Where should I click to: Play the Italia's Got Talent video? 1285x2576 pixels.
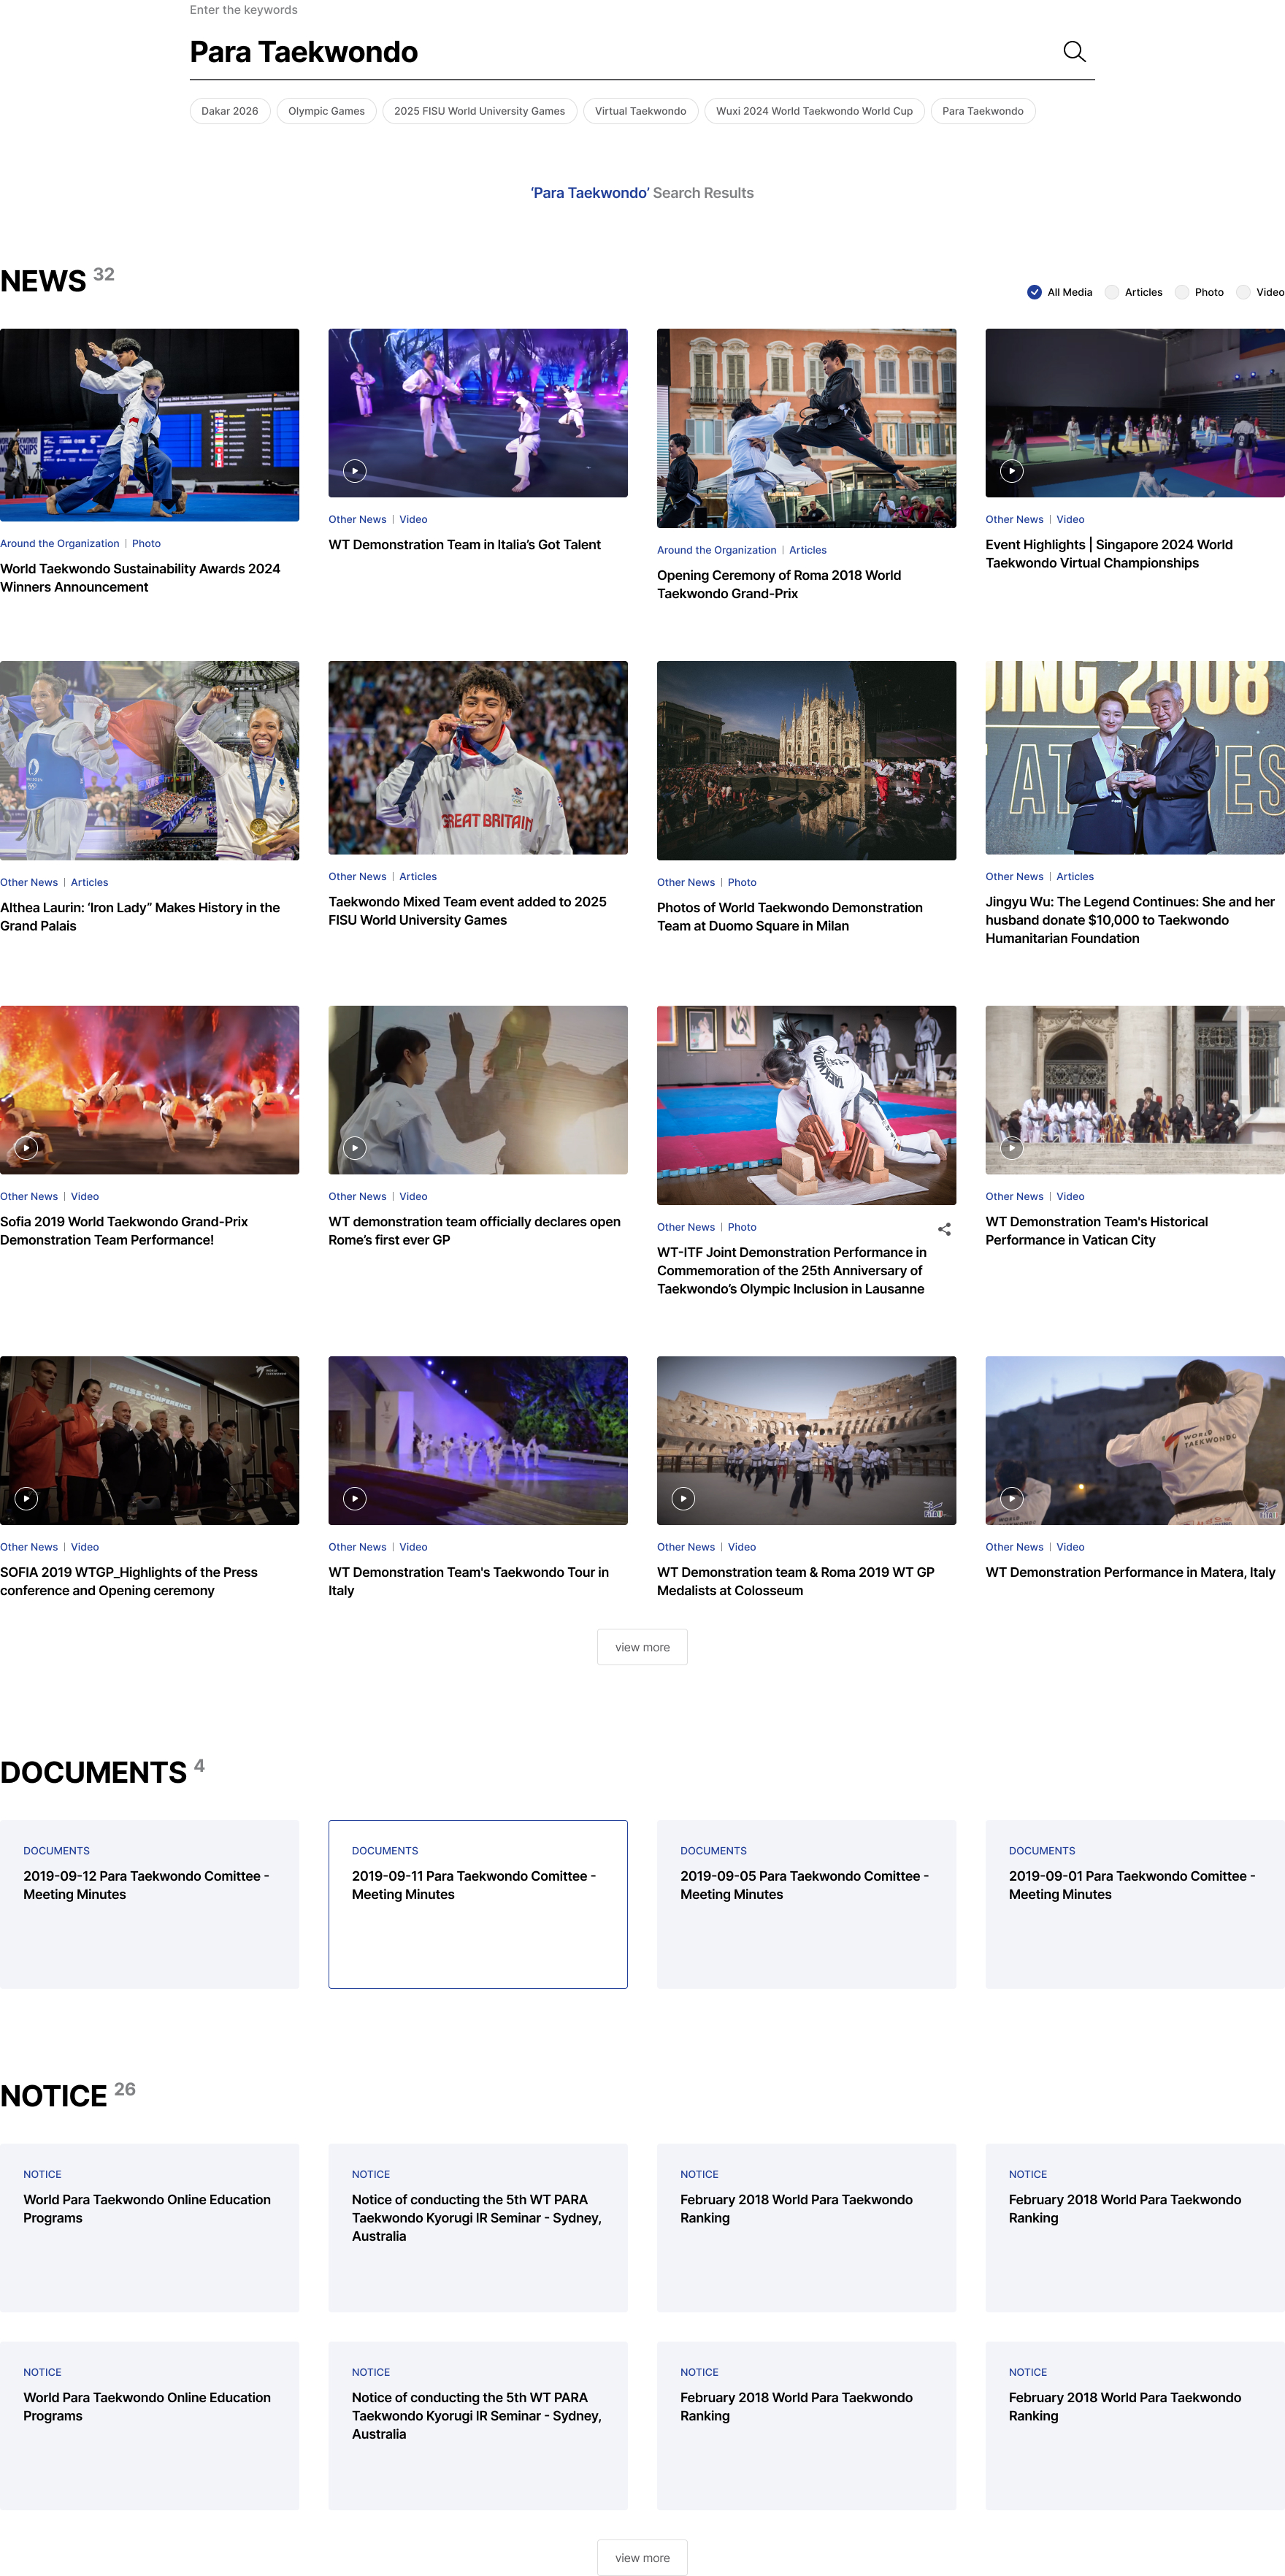tap(355, 471)
